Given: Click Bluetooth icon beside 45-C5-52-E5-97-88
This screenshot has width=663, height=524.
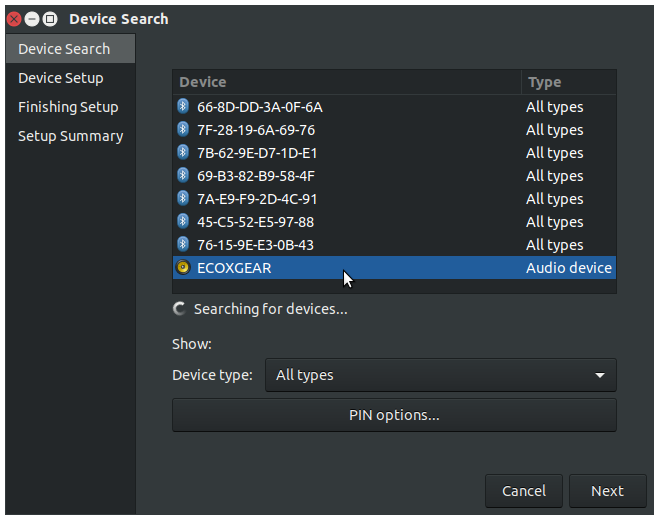Looking at the screenshot, I should click(x=183, y=221).
